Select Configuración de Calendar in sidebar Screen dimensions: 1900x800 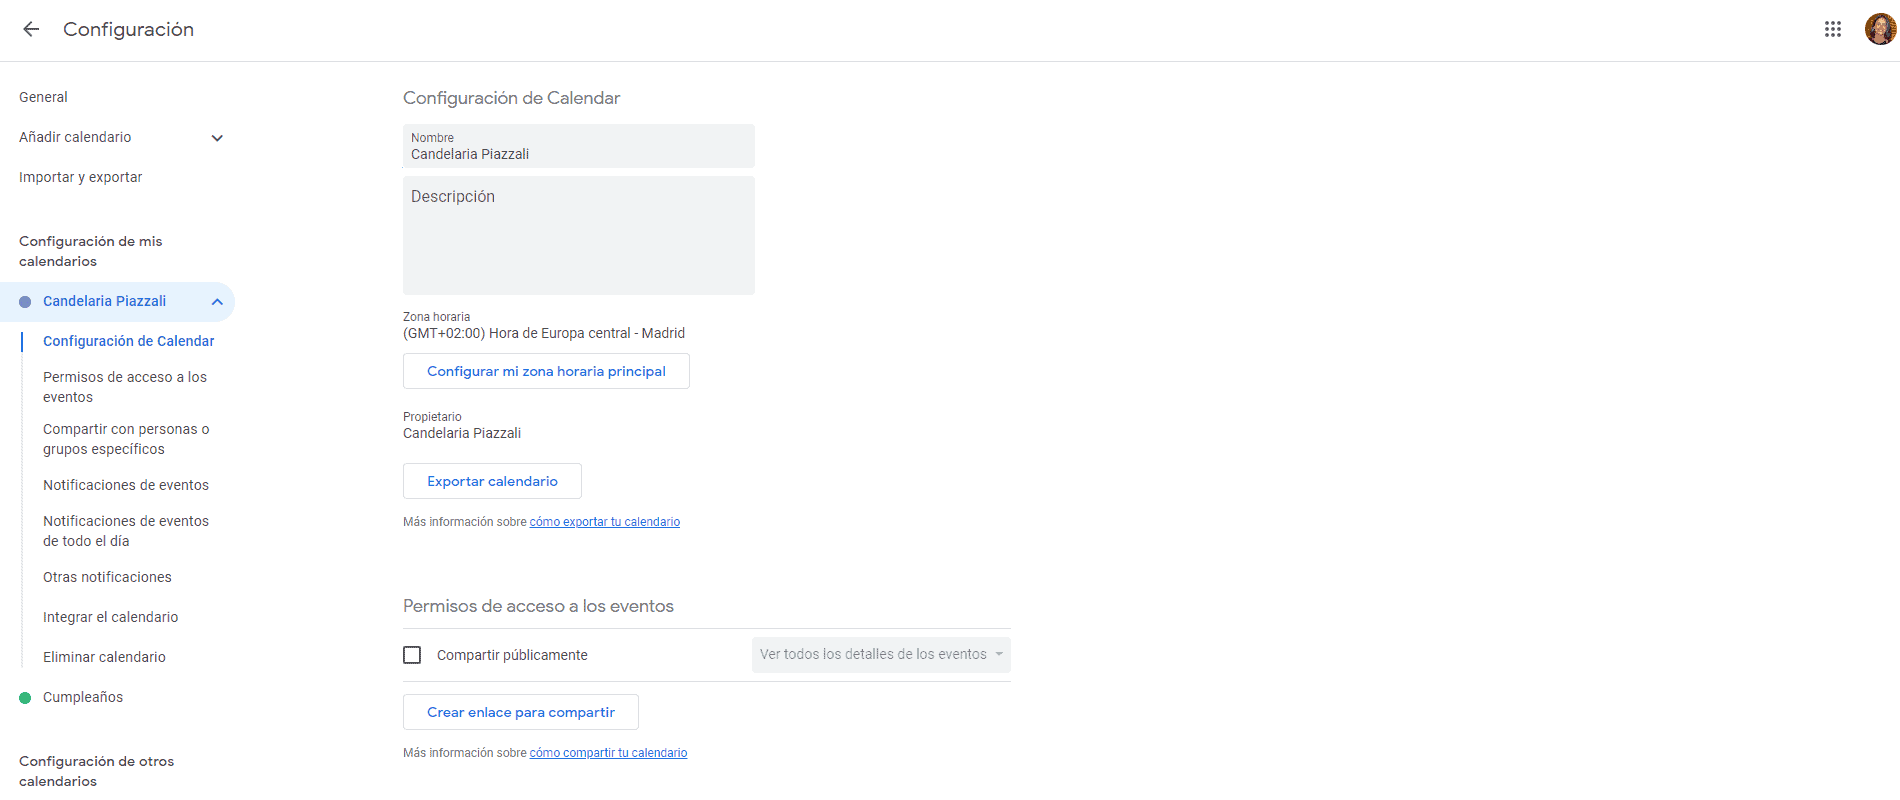click(x=128, y=341)
